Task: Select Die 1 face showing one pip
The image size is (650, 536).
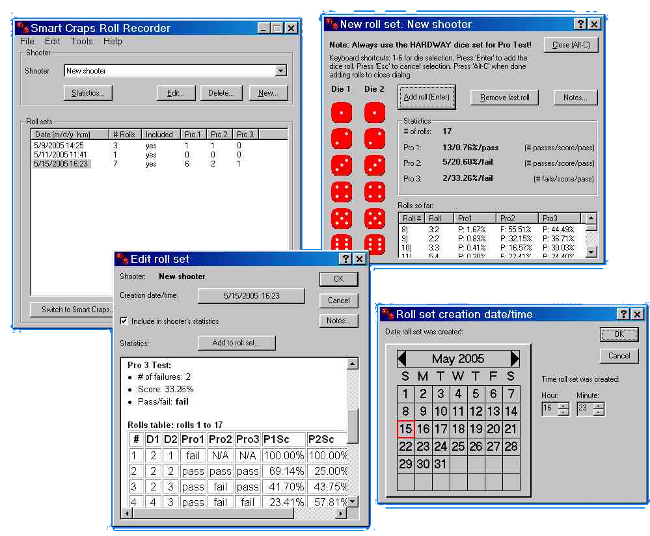Action: [x=342, y=112]
